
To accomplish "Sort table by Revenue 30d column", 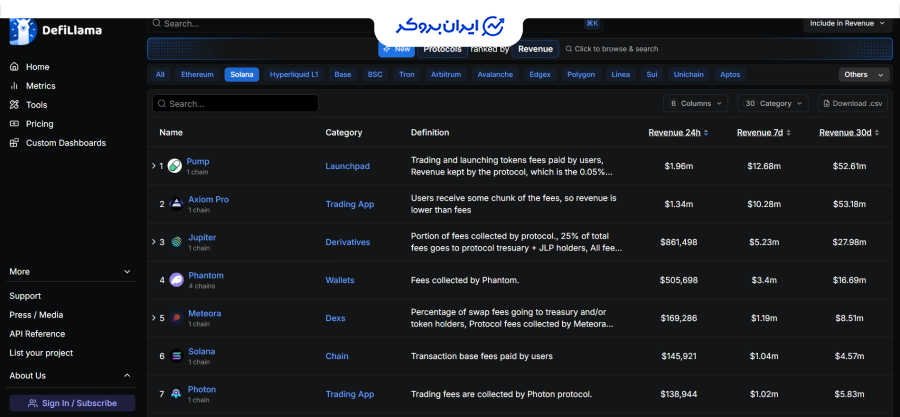I will click(851, 132).
